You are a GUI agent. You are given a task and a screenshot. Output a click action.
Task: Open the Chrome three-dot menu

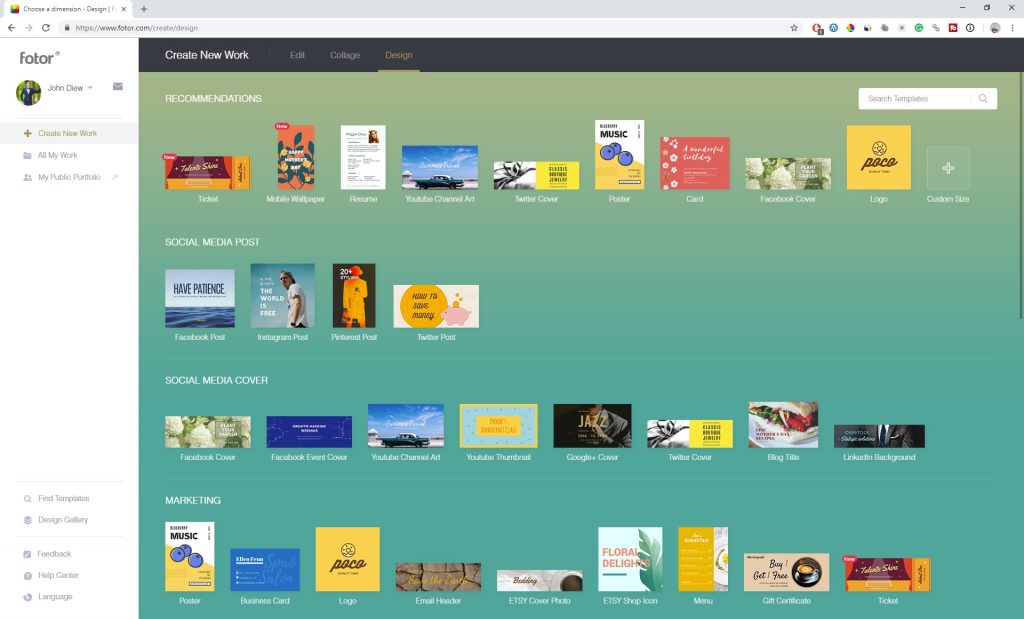[x=1013, y=28]
